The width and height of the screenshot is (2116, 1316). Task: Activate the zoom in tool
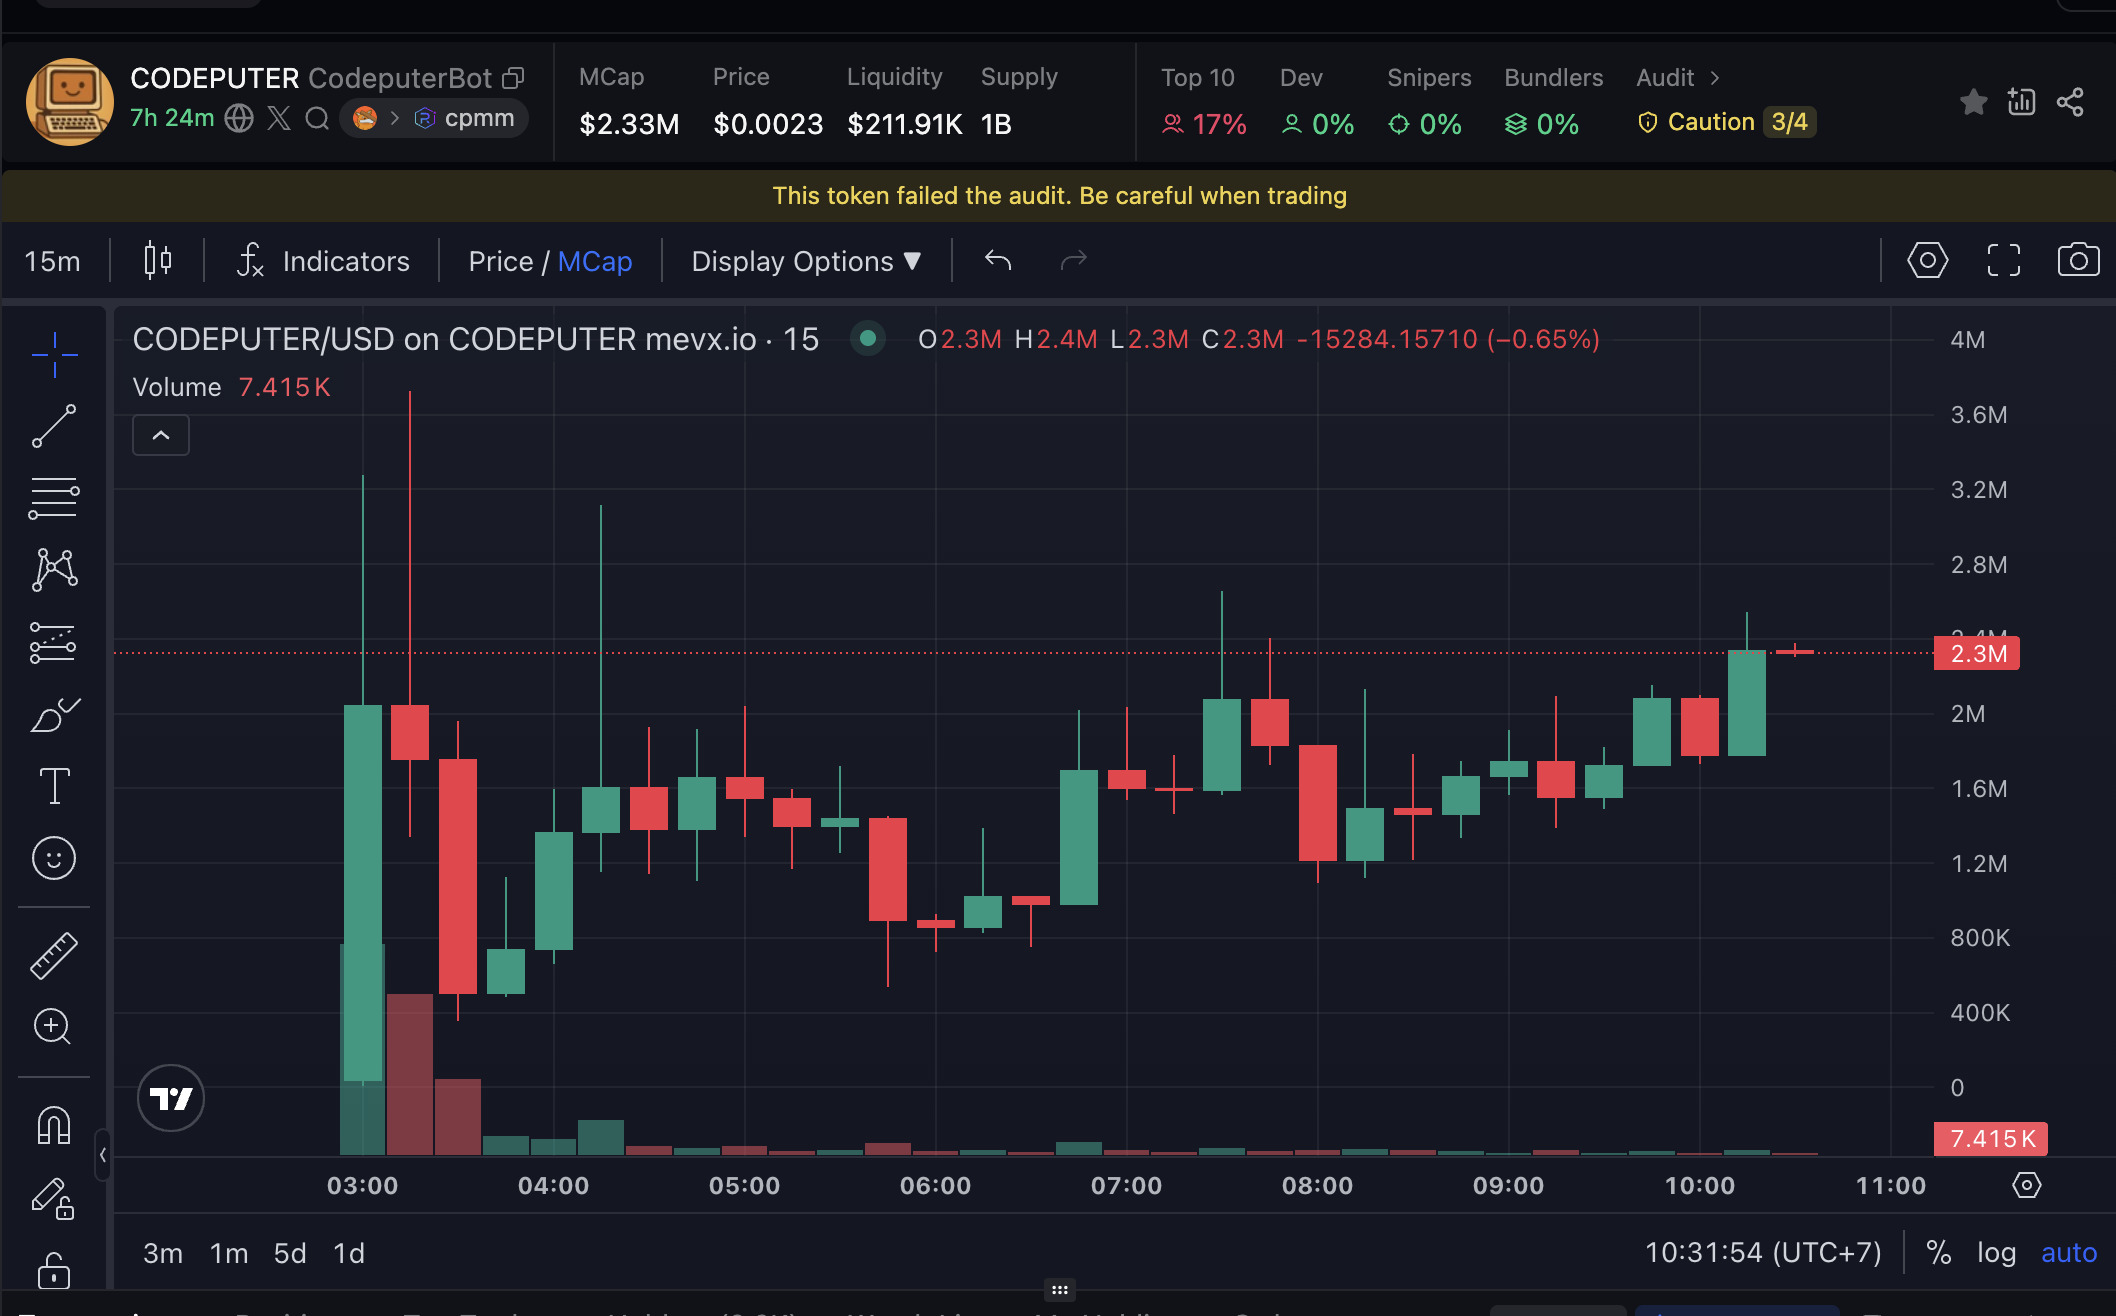point(54,1027)
